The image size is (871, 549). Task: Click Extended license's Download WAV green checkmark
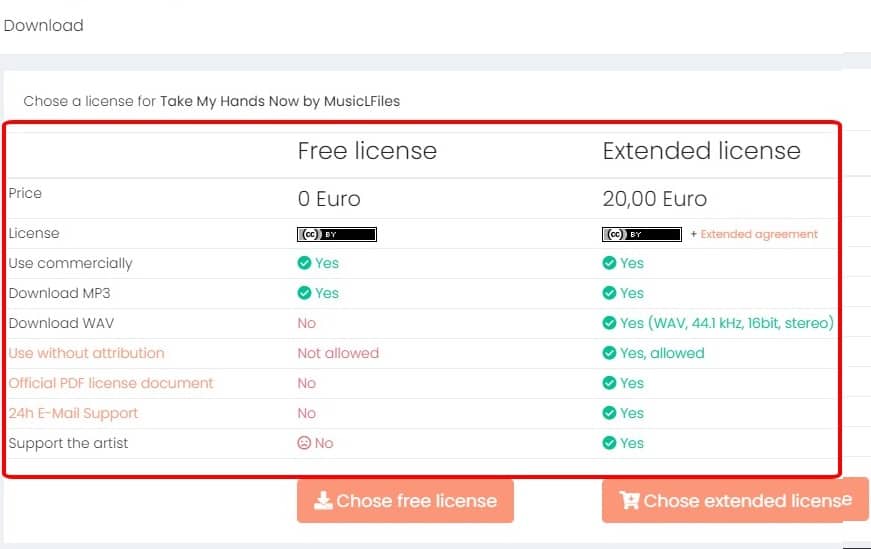pos(609,323)
